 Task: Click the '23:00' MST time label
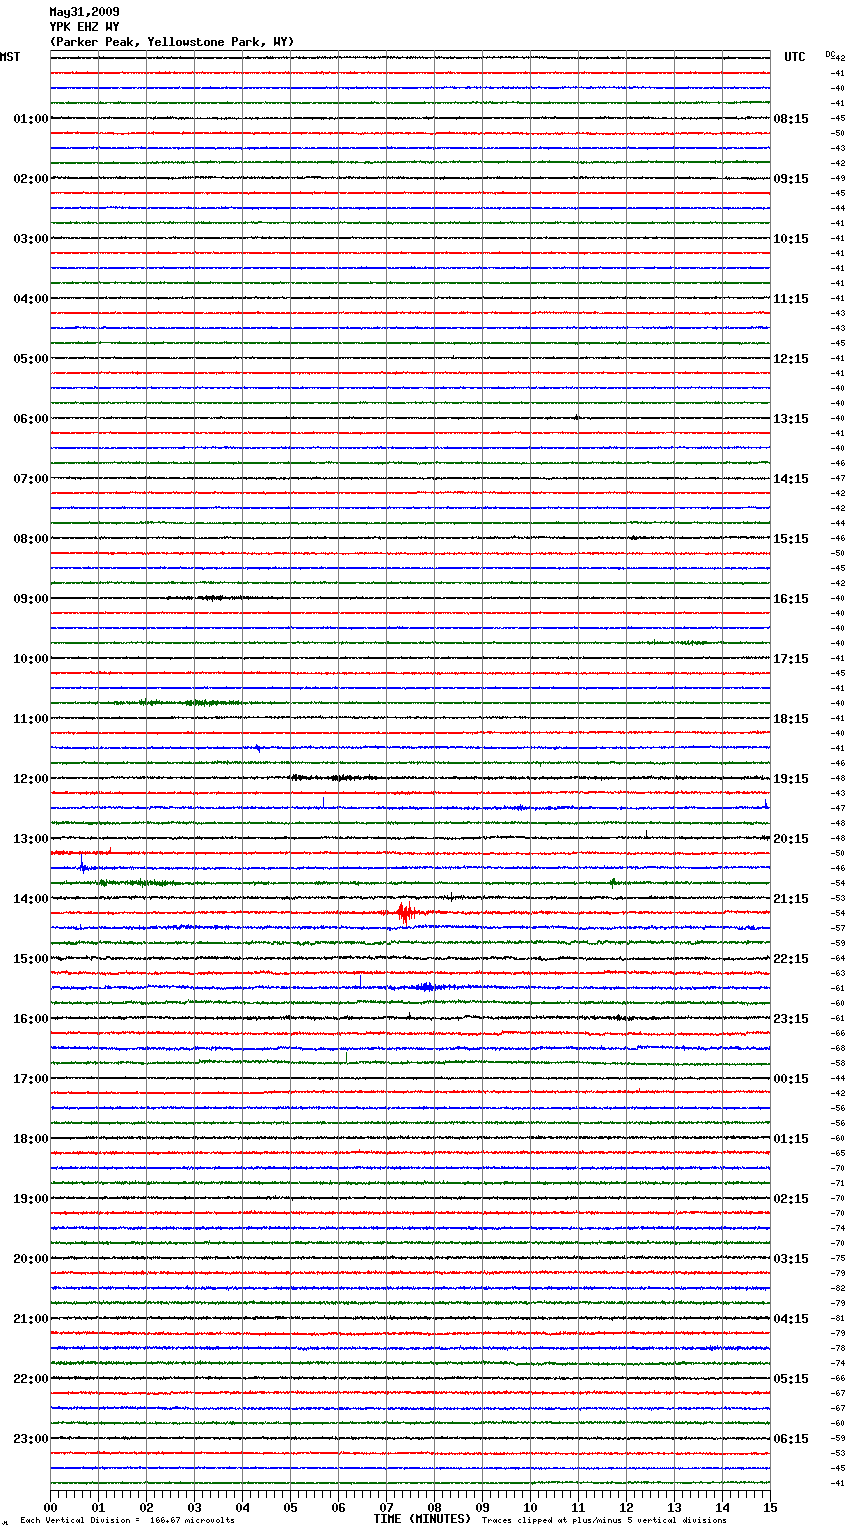click(x=31, y=1439)
